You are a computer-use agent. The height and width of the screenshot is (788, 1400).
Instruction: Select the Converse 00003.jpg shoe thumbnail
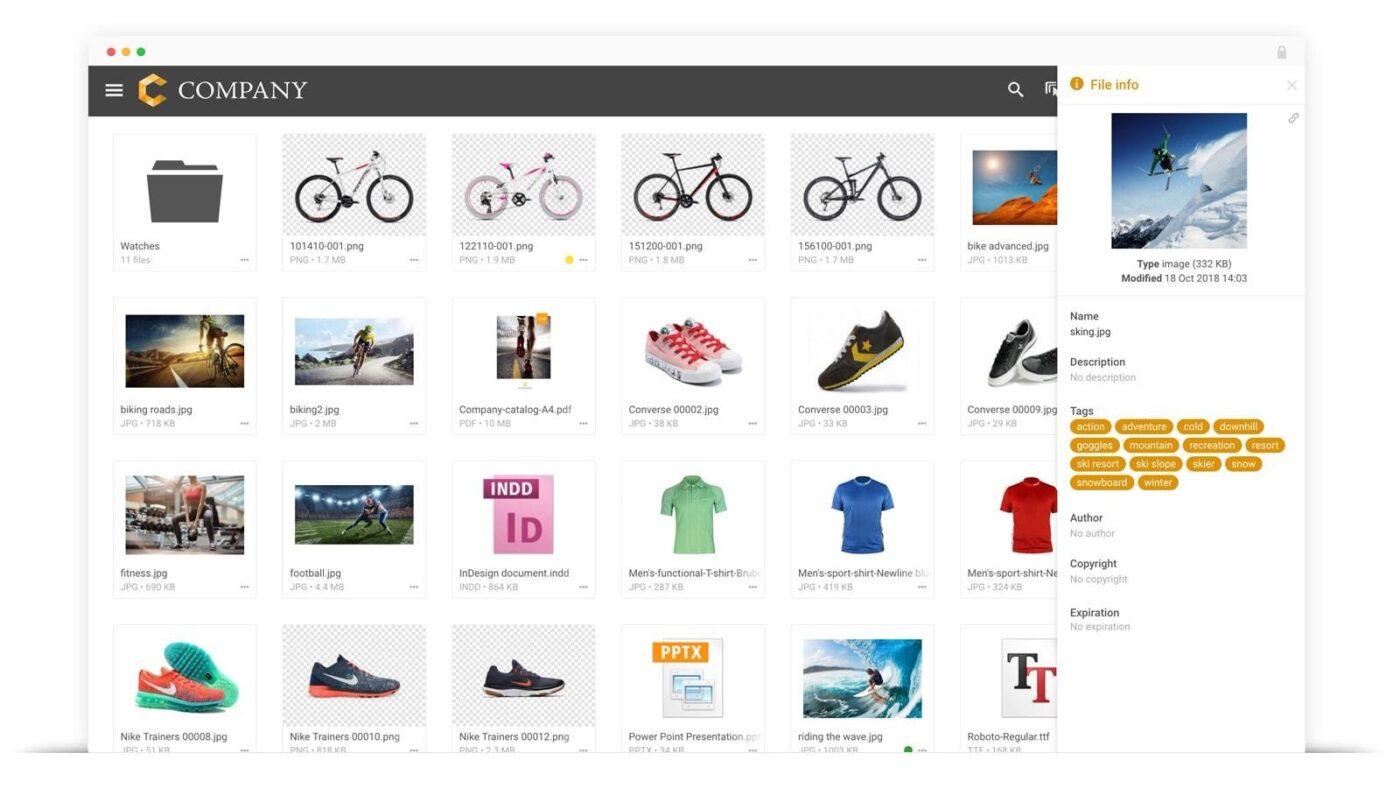pyautogui.click(x=862, y=351)
